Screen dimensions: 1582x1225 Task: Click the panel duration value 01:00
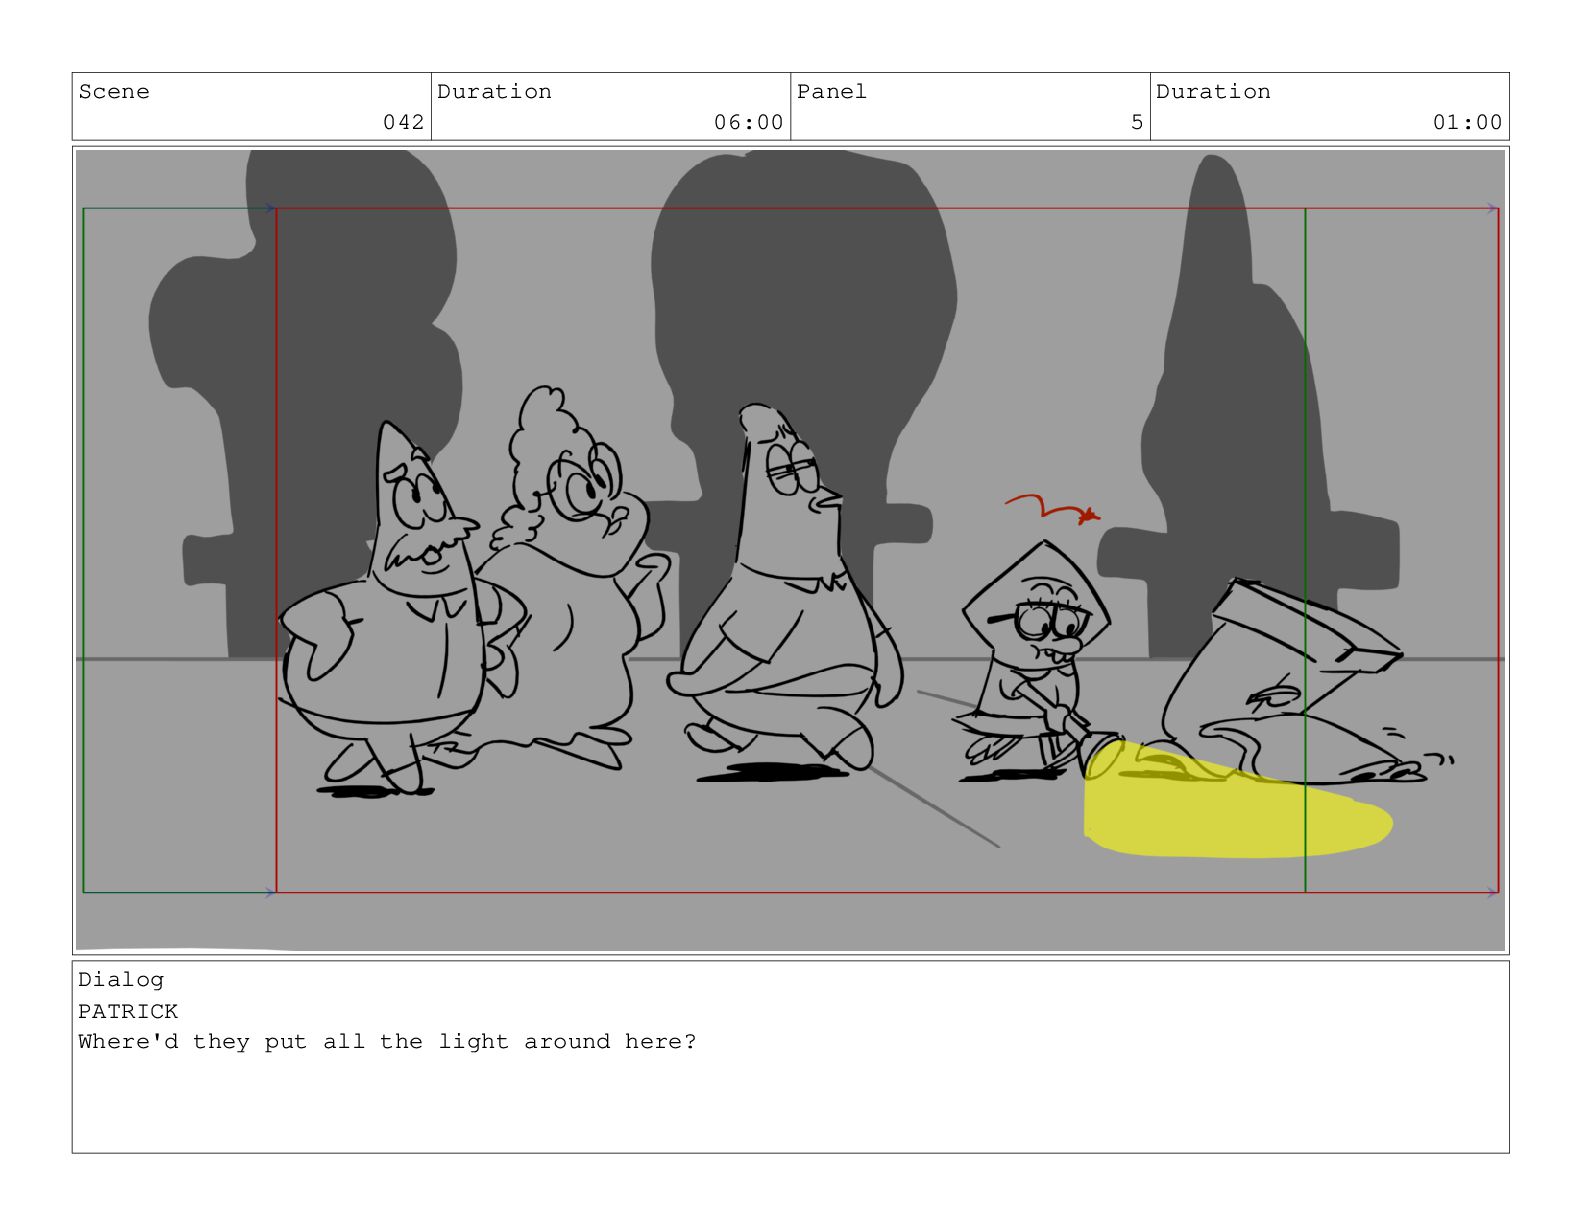(1467, 122)
